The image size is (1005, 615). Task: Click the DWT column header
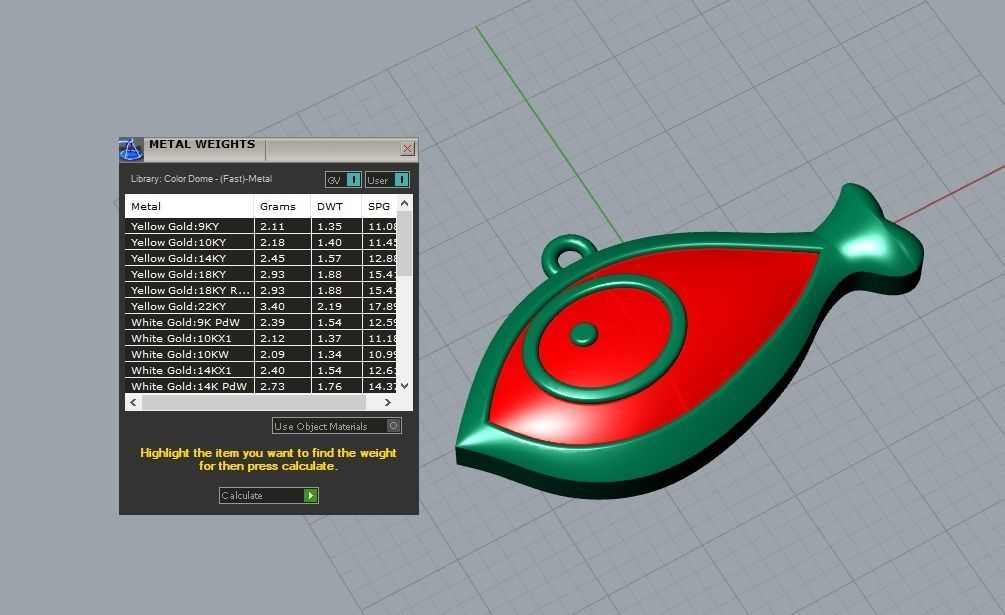pyautogui.click(x=336, y=206)
